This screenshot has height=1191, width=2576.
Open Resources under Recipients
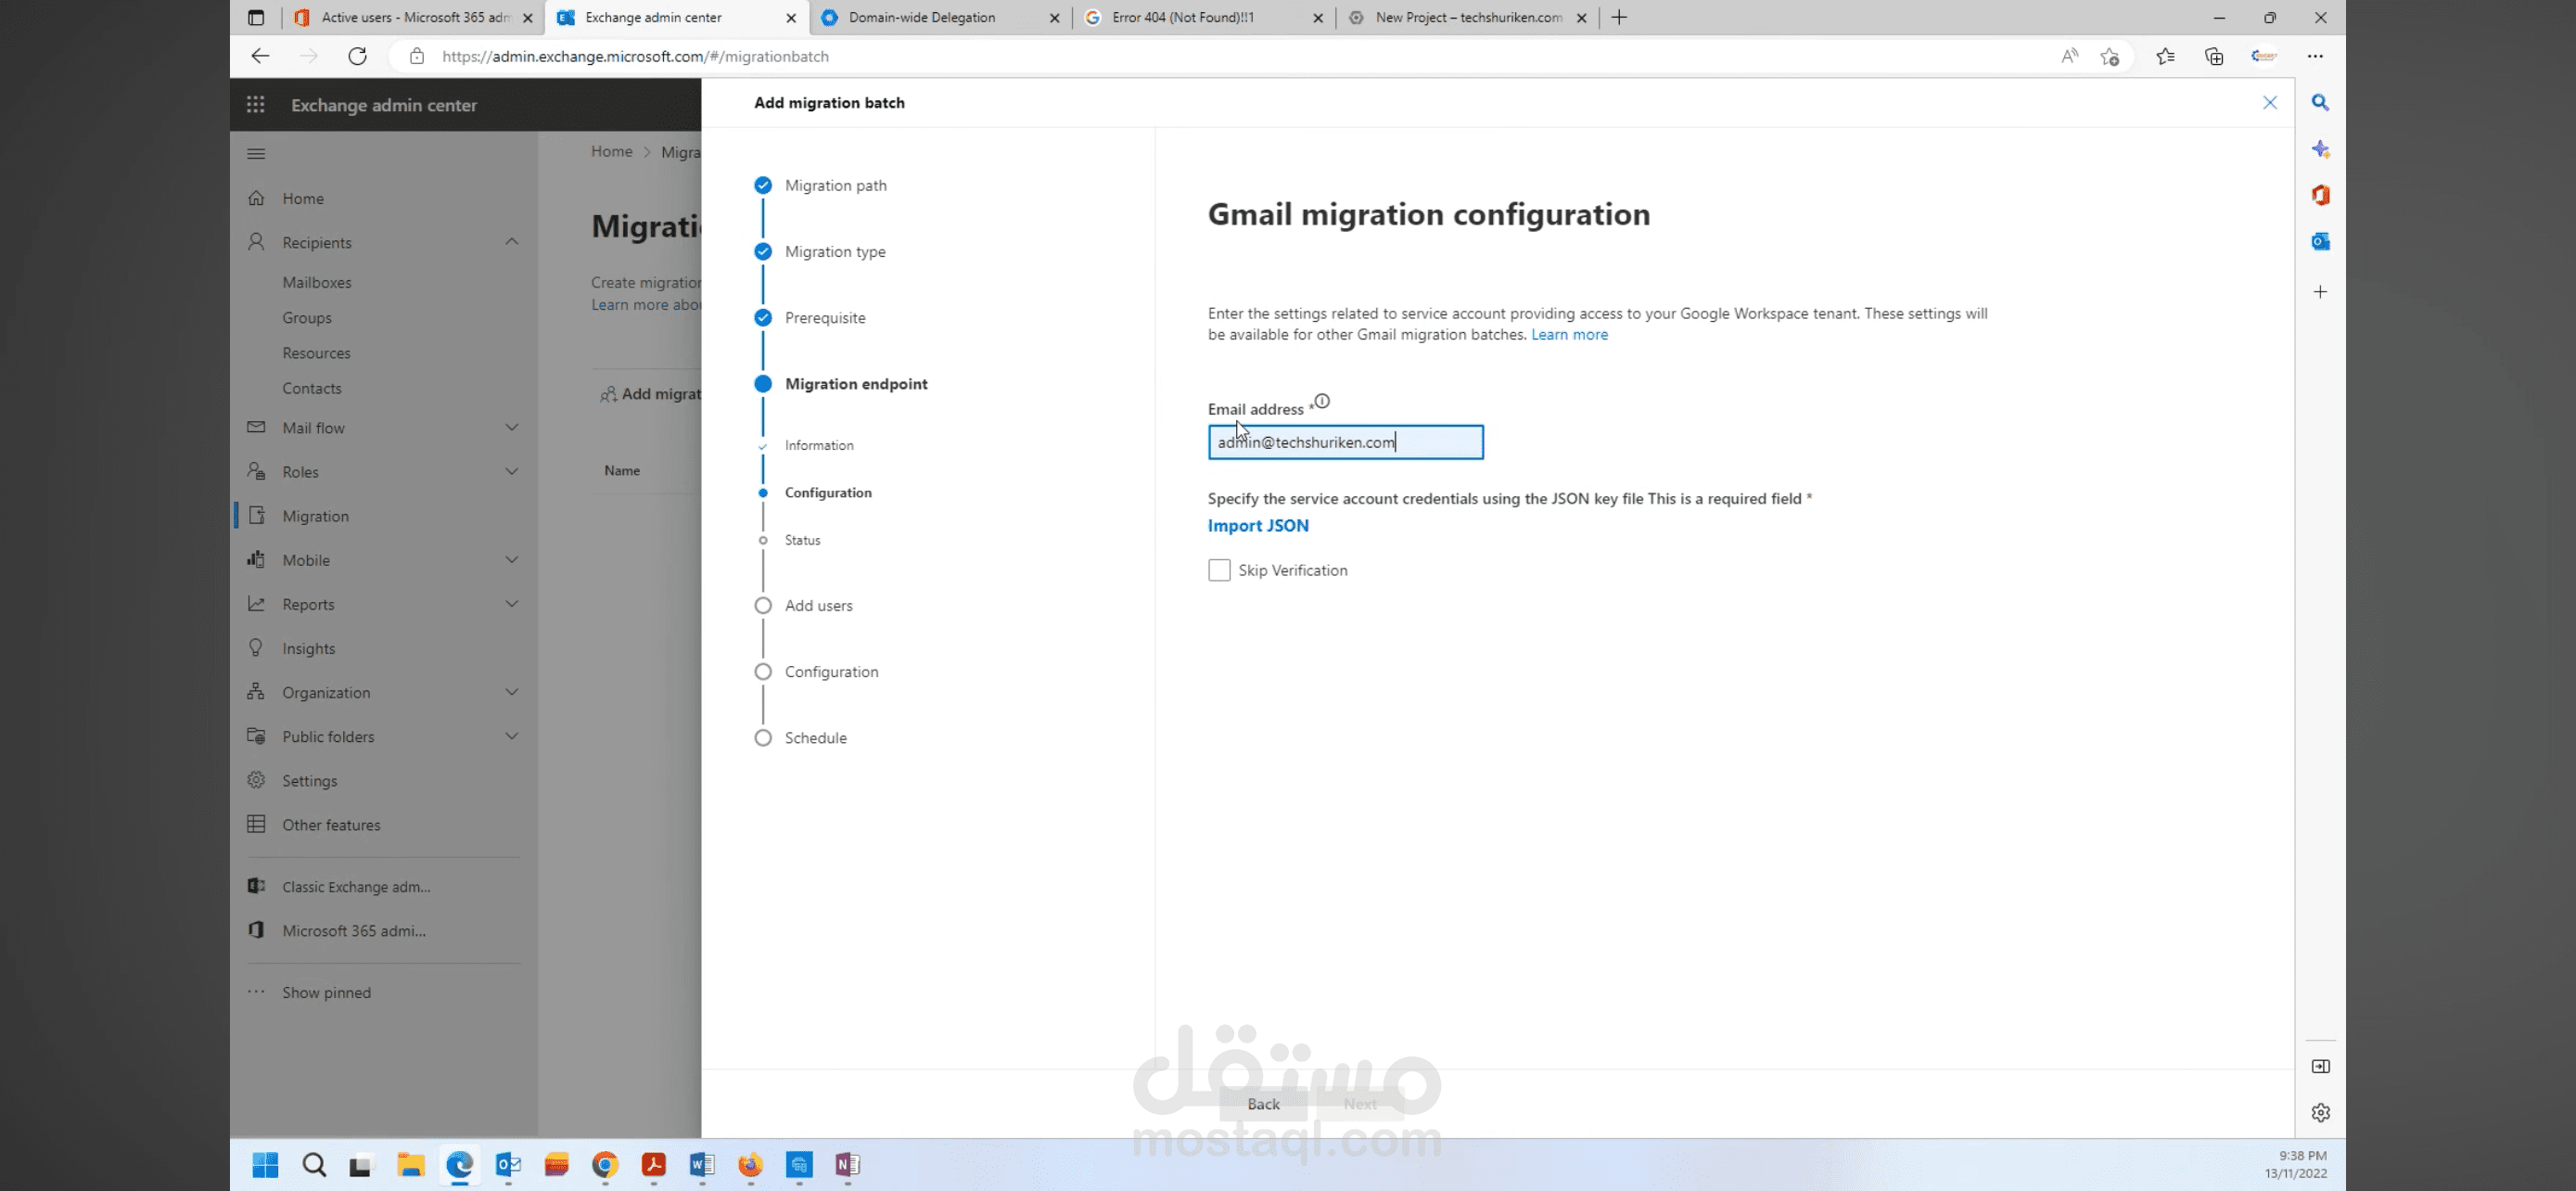(x=316, y=353)
